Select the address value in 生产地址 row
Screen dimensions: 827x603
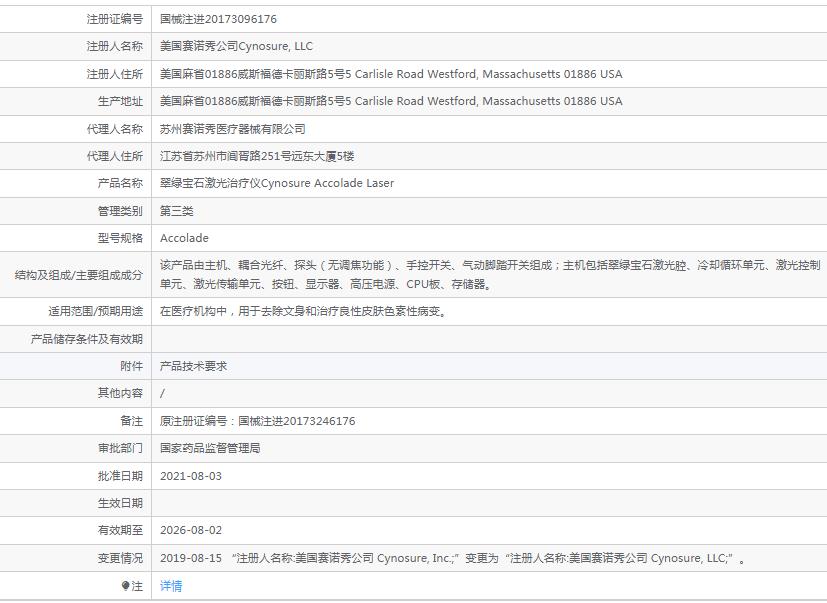coord(391,101)
